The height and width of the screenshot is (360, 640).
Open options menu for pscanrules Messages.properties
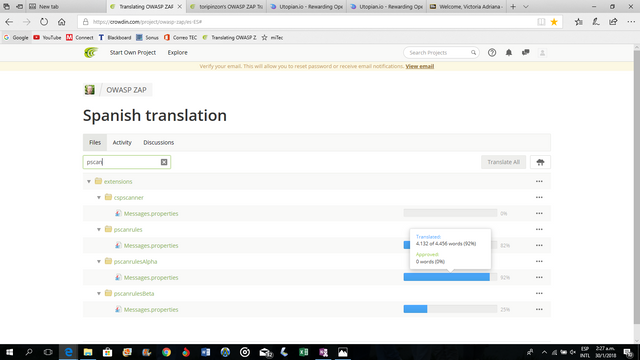coord(539,245)
